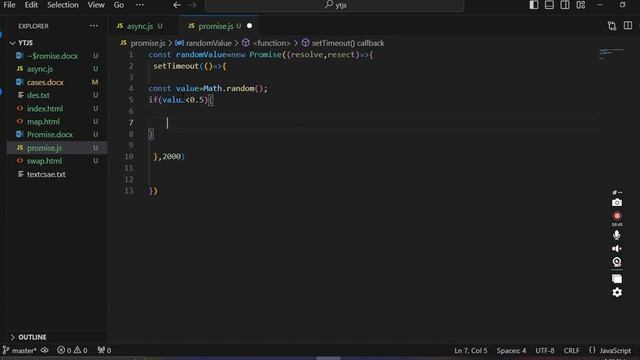Image resolution: width=640 pixels, height=360 pixels.
Task: Open async.js in Explorer
Action: 40,69
